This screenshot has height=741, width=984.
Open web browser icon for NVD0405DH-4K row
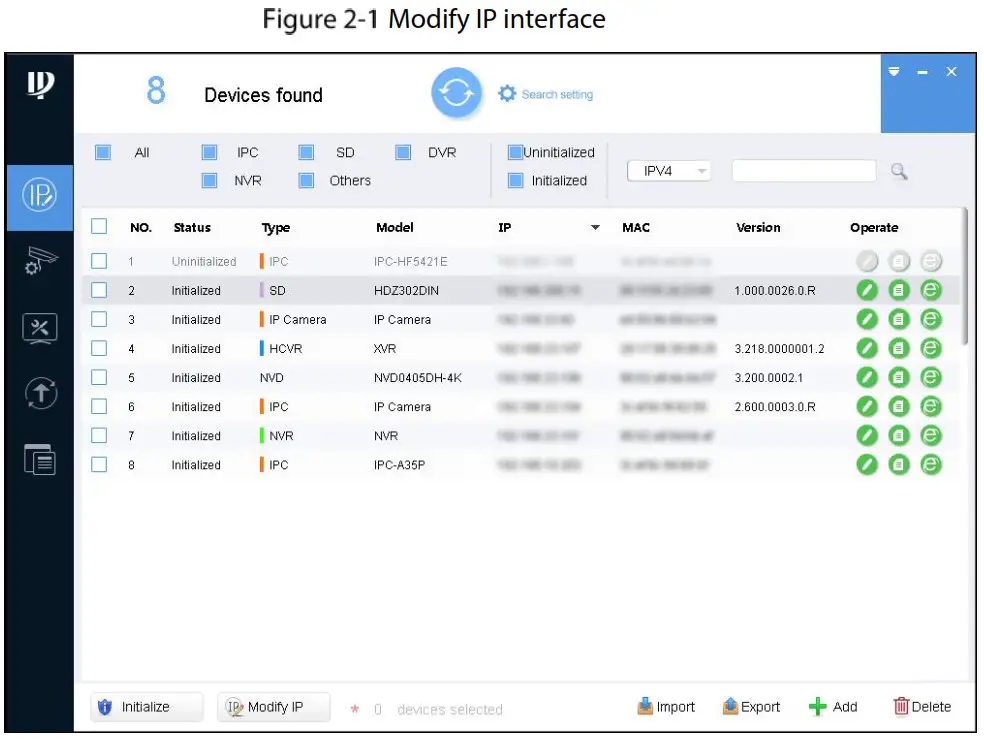pos(931,377)
